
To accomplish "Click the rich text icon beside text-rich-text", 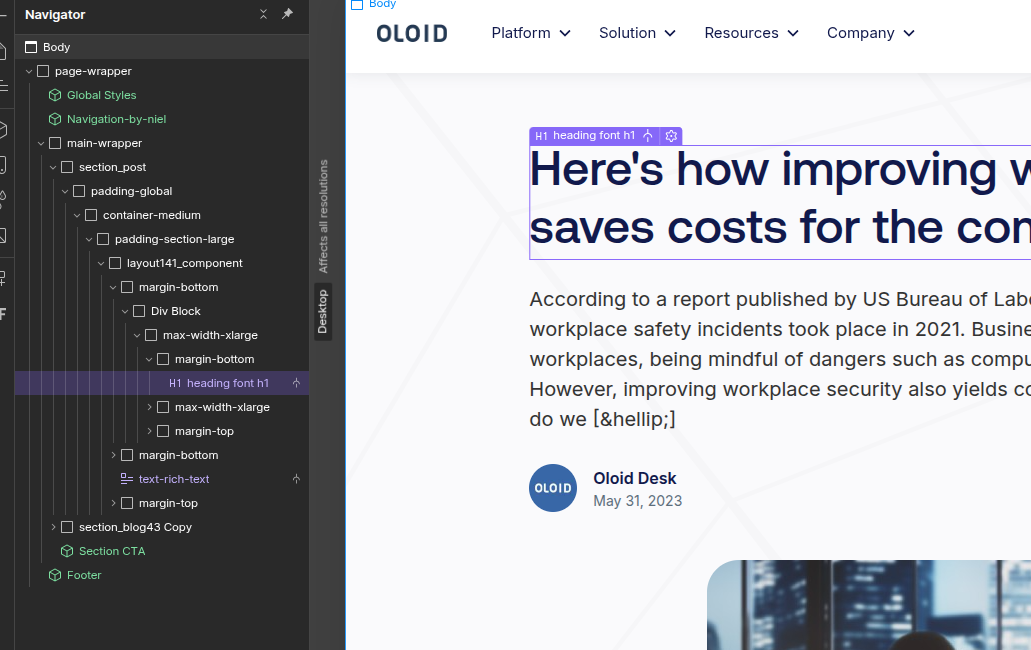I will tap(127, 479).
